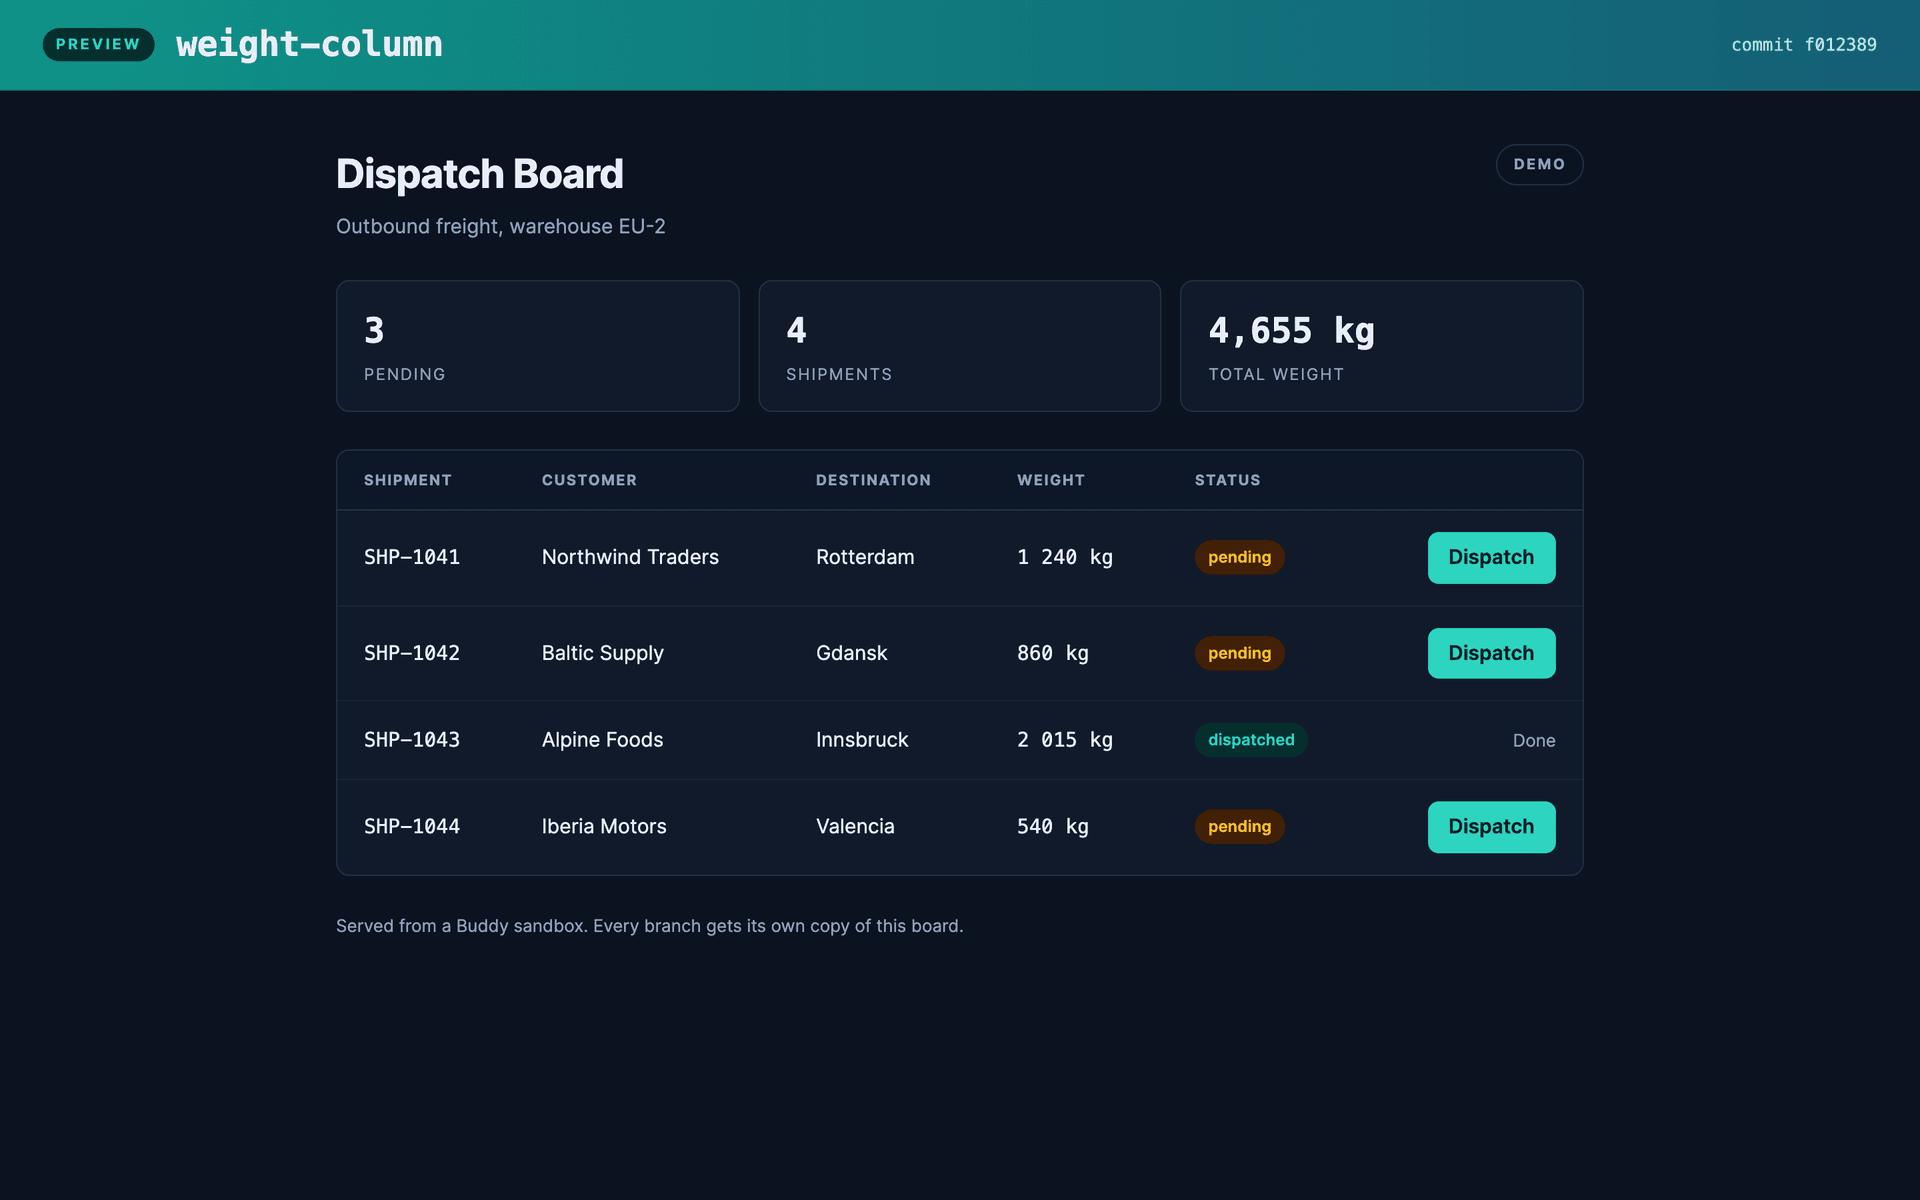Select shipment ID SHP-1043
The height and width of the screenshot is (1200, 1920).
pyautogui.click(x=412, y=740)
